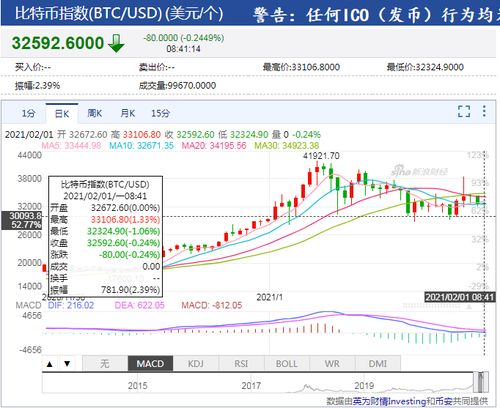Select the 日K daily chart tab
This screenshot has width=500, height=408.
pyautogui.click(x=62, y=114)
